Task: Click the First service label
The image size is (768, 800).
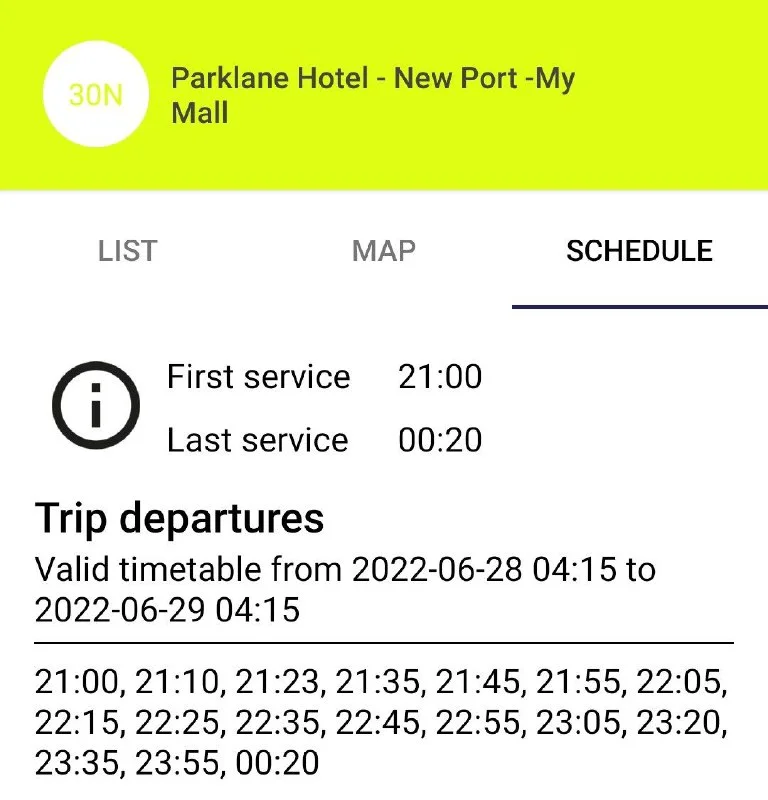Action: [258, 377]
